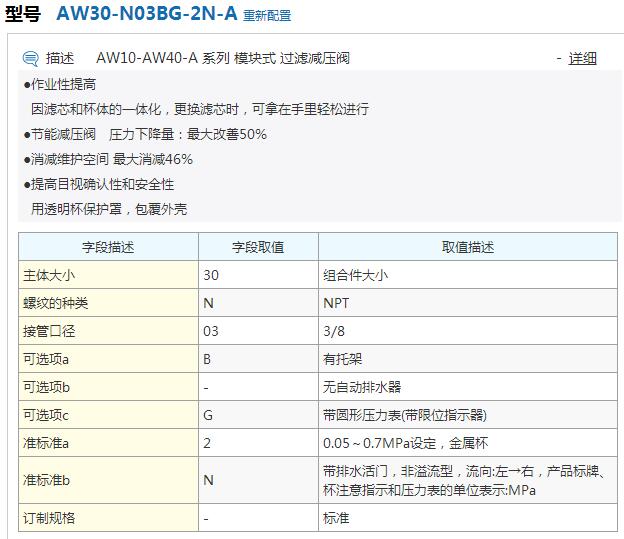Click the 消减维护空间 最大消减46% line
624x539 pixels.
point(108,159)
